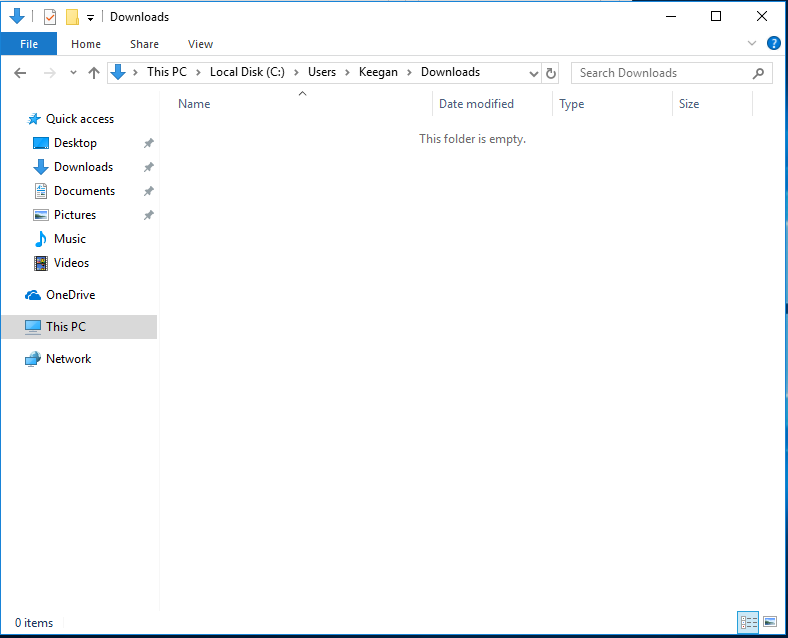Screen dimensions: 788x638
Task: Select OneDrive in navigation pane
Action: tap(70, 295)
